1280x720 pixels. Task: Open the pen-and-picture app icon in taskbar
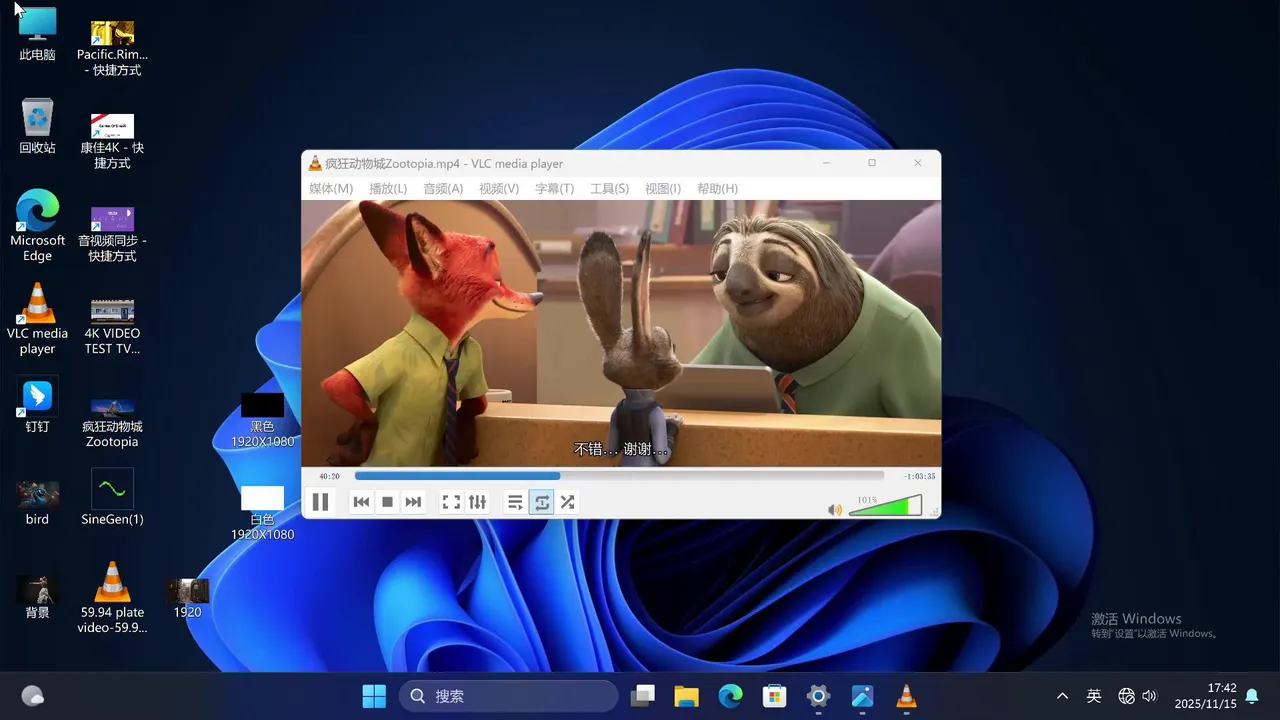click(x=862, y=696)
